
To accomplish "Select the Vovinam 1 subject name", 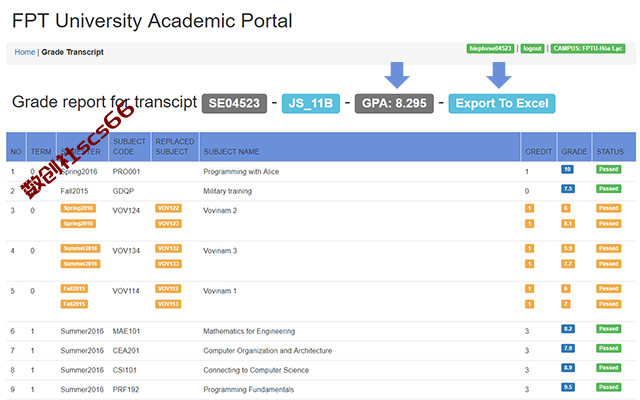I will 220,291.
